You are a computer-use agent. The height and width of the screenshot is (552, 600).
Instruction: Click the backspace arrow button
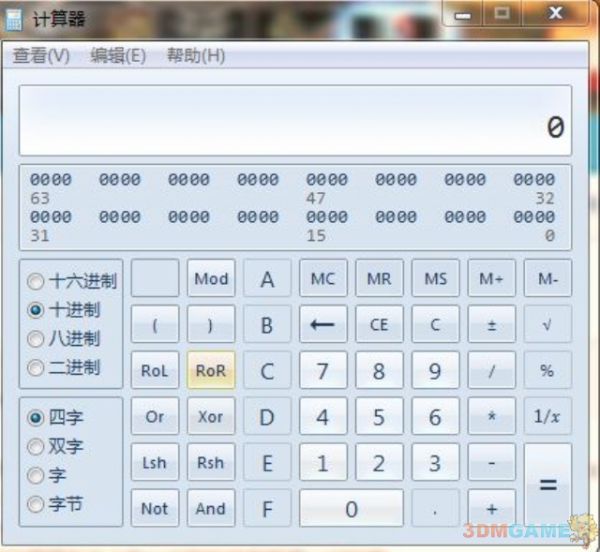pos(322,324)
